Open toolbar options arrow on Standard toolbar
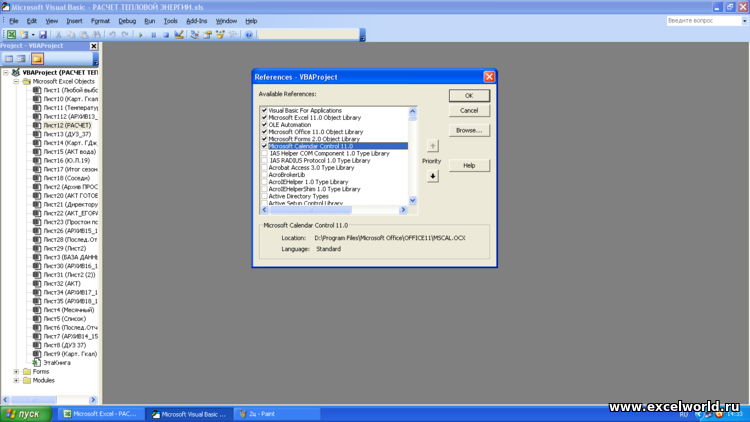Viewport: 750px width, 422px height. tap(362, 36)
